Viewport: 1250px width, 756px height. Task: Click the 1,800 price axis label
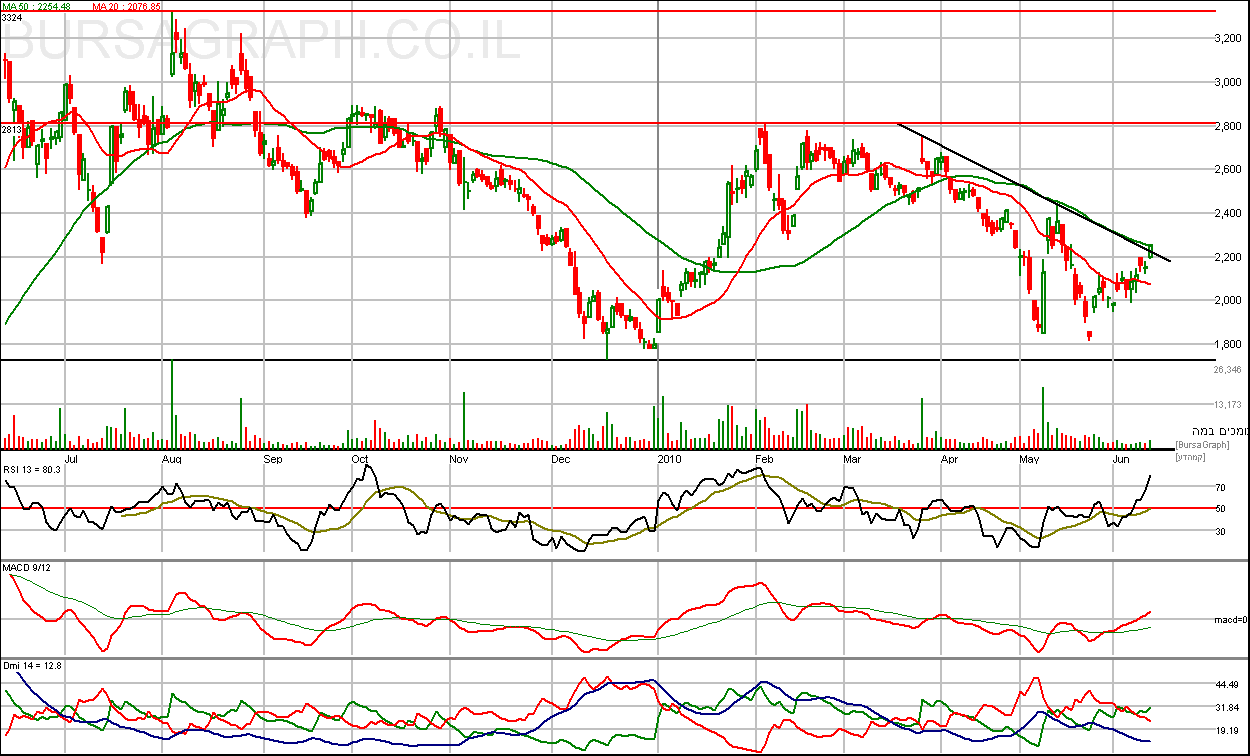point(1227,344)
